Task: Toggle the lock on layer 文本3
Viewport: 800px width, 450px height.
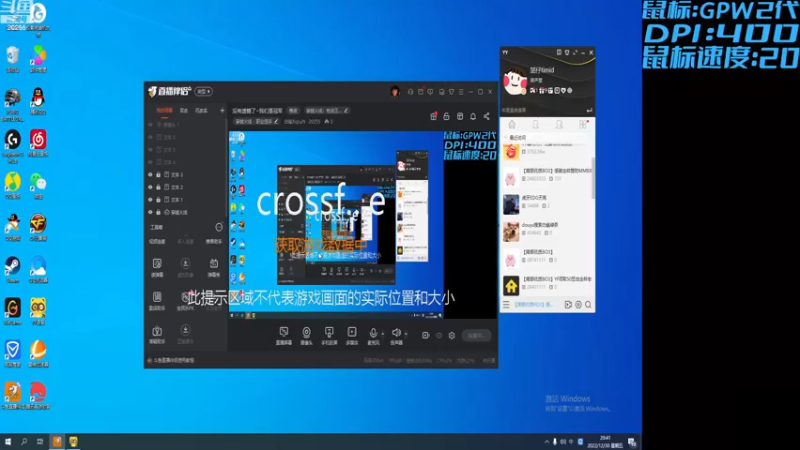Action: [159, 174]
